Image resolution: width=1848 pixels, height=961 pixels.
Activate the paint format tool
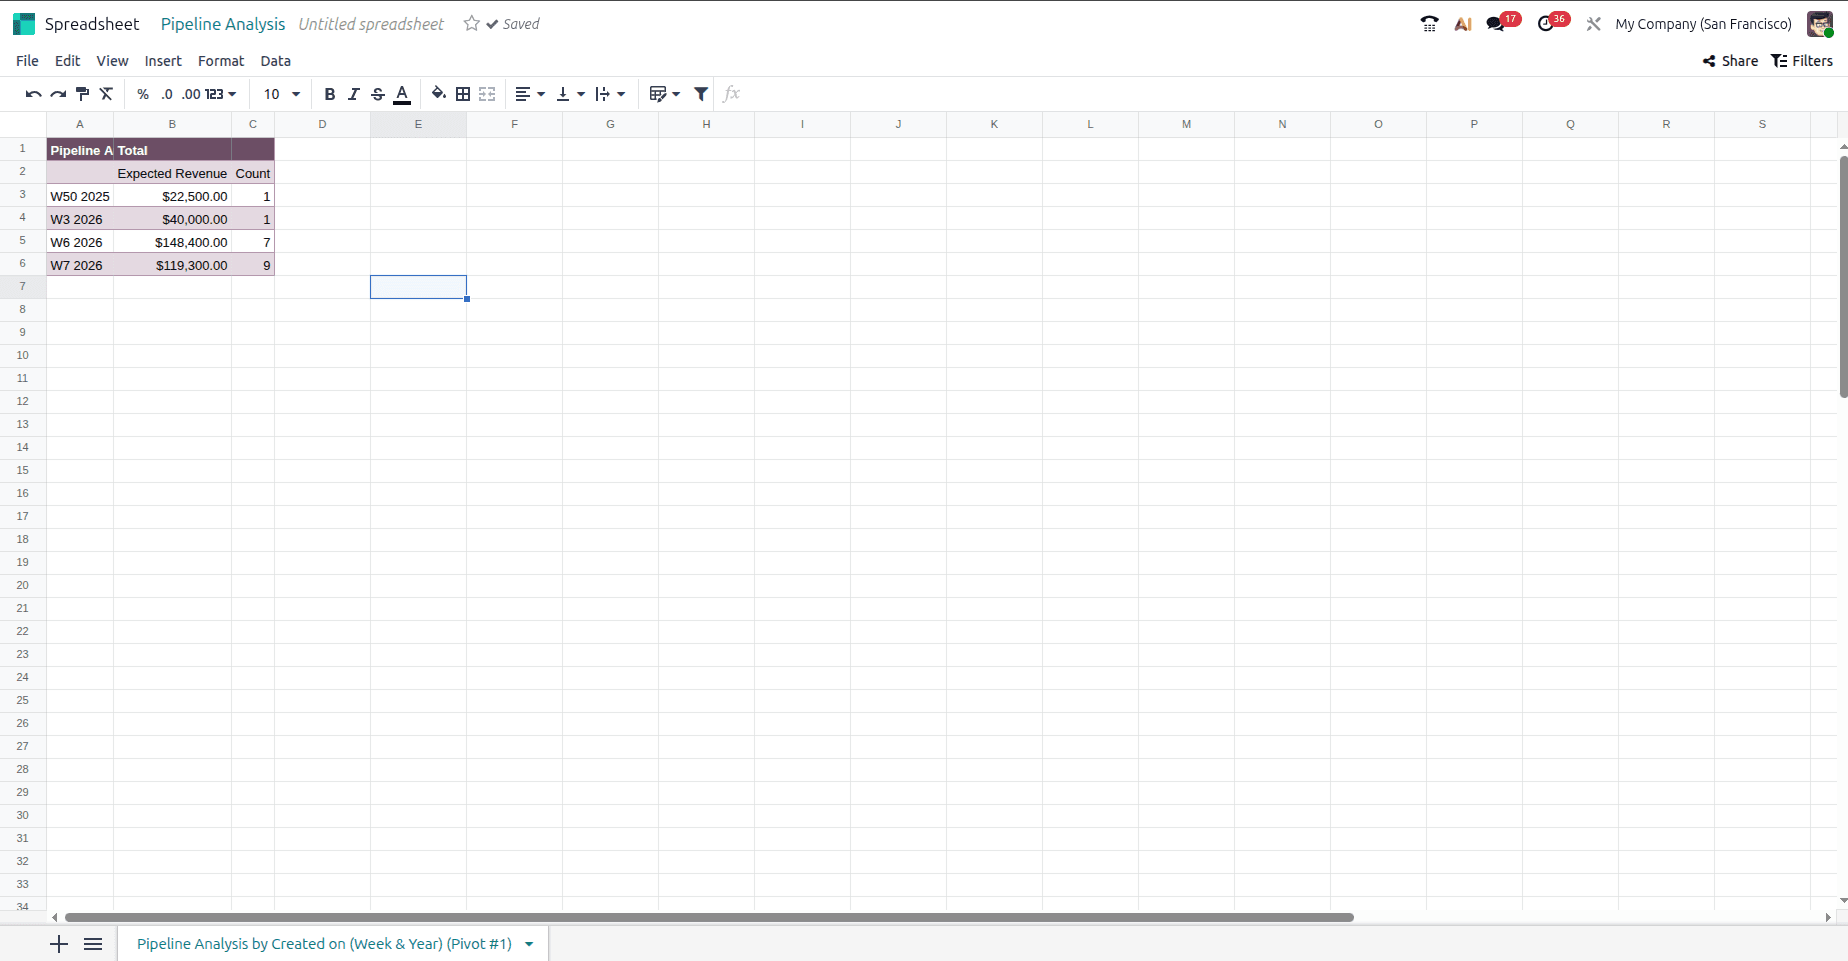(82, 94)
